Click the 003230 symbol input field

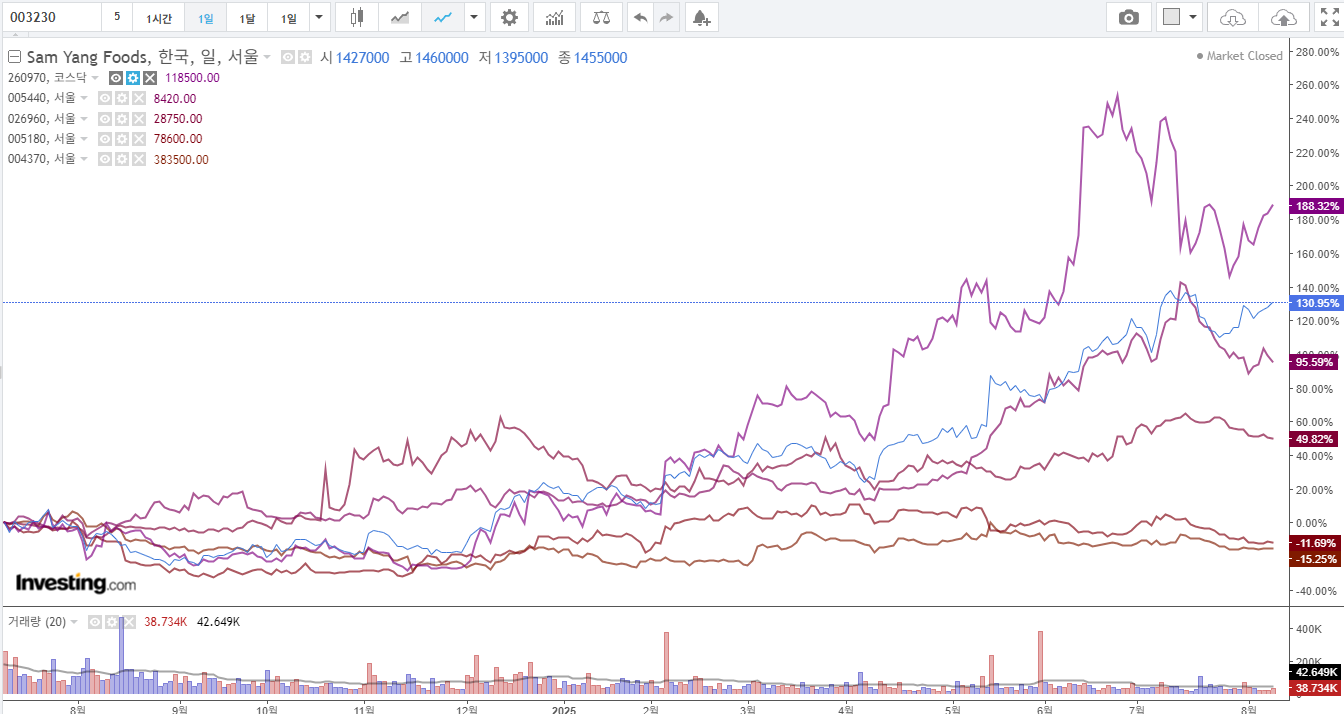click(x=51, y=17)
